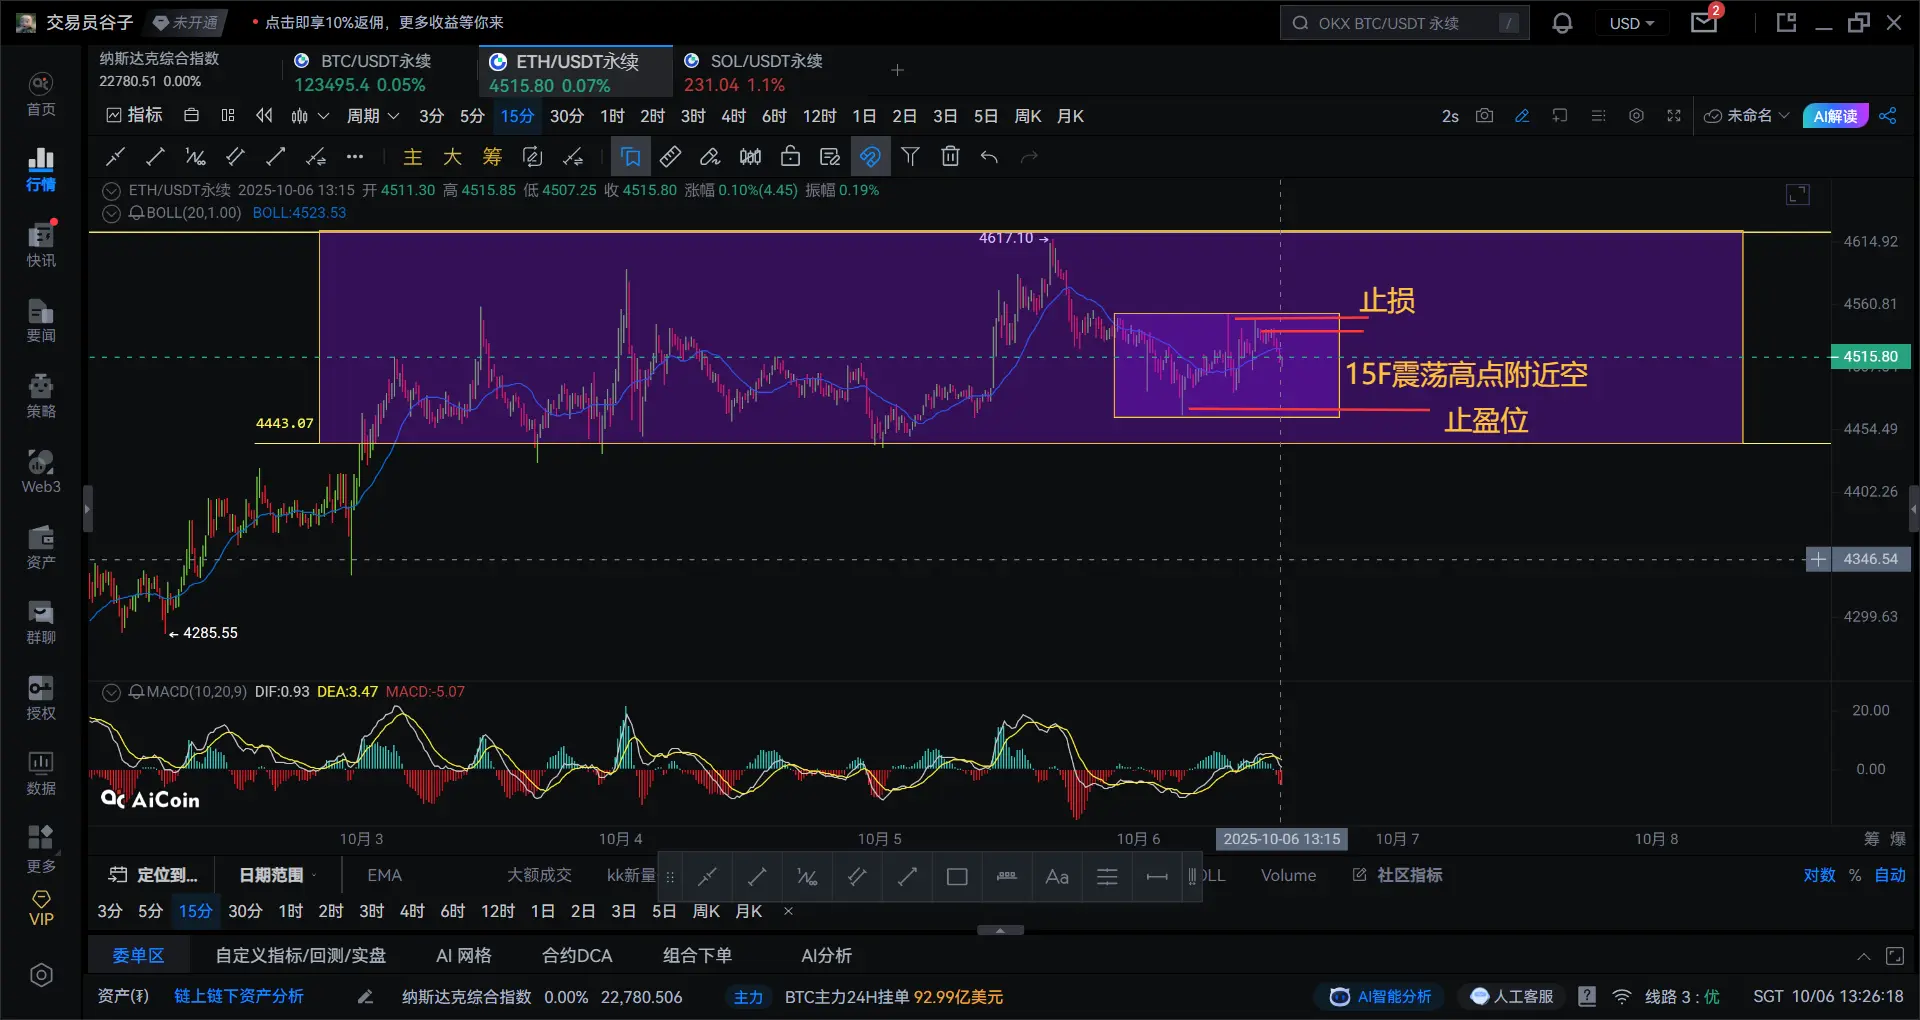1920x1020 pixels.
Task: Expand the 周期 period dropdown
Action: tap(372, 116)
